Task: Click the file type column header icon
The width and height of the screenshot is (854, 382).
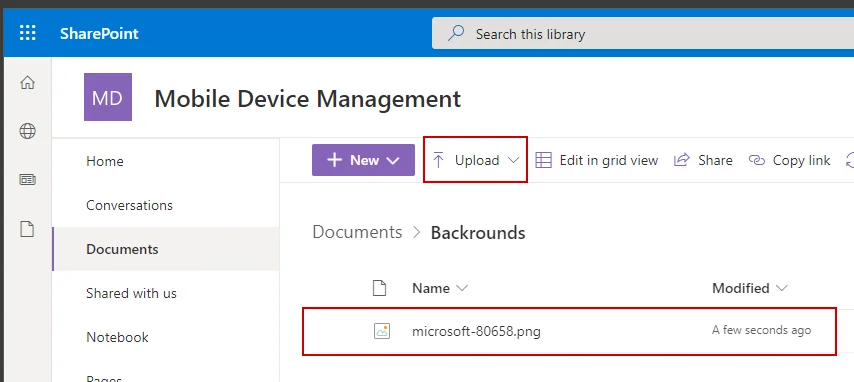Action: [379, 288]
